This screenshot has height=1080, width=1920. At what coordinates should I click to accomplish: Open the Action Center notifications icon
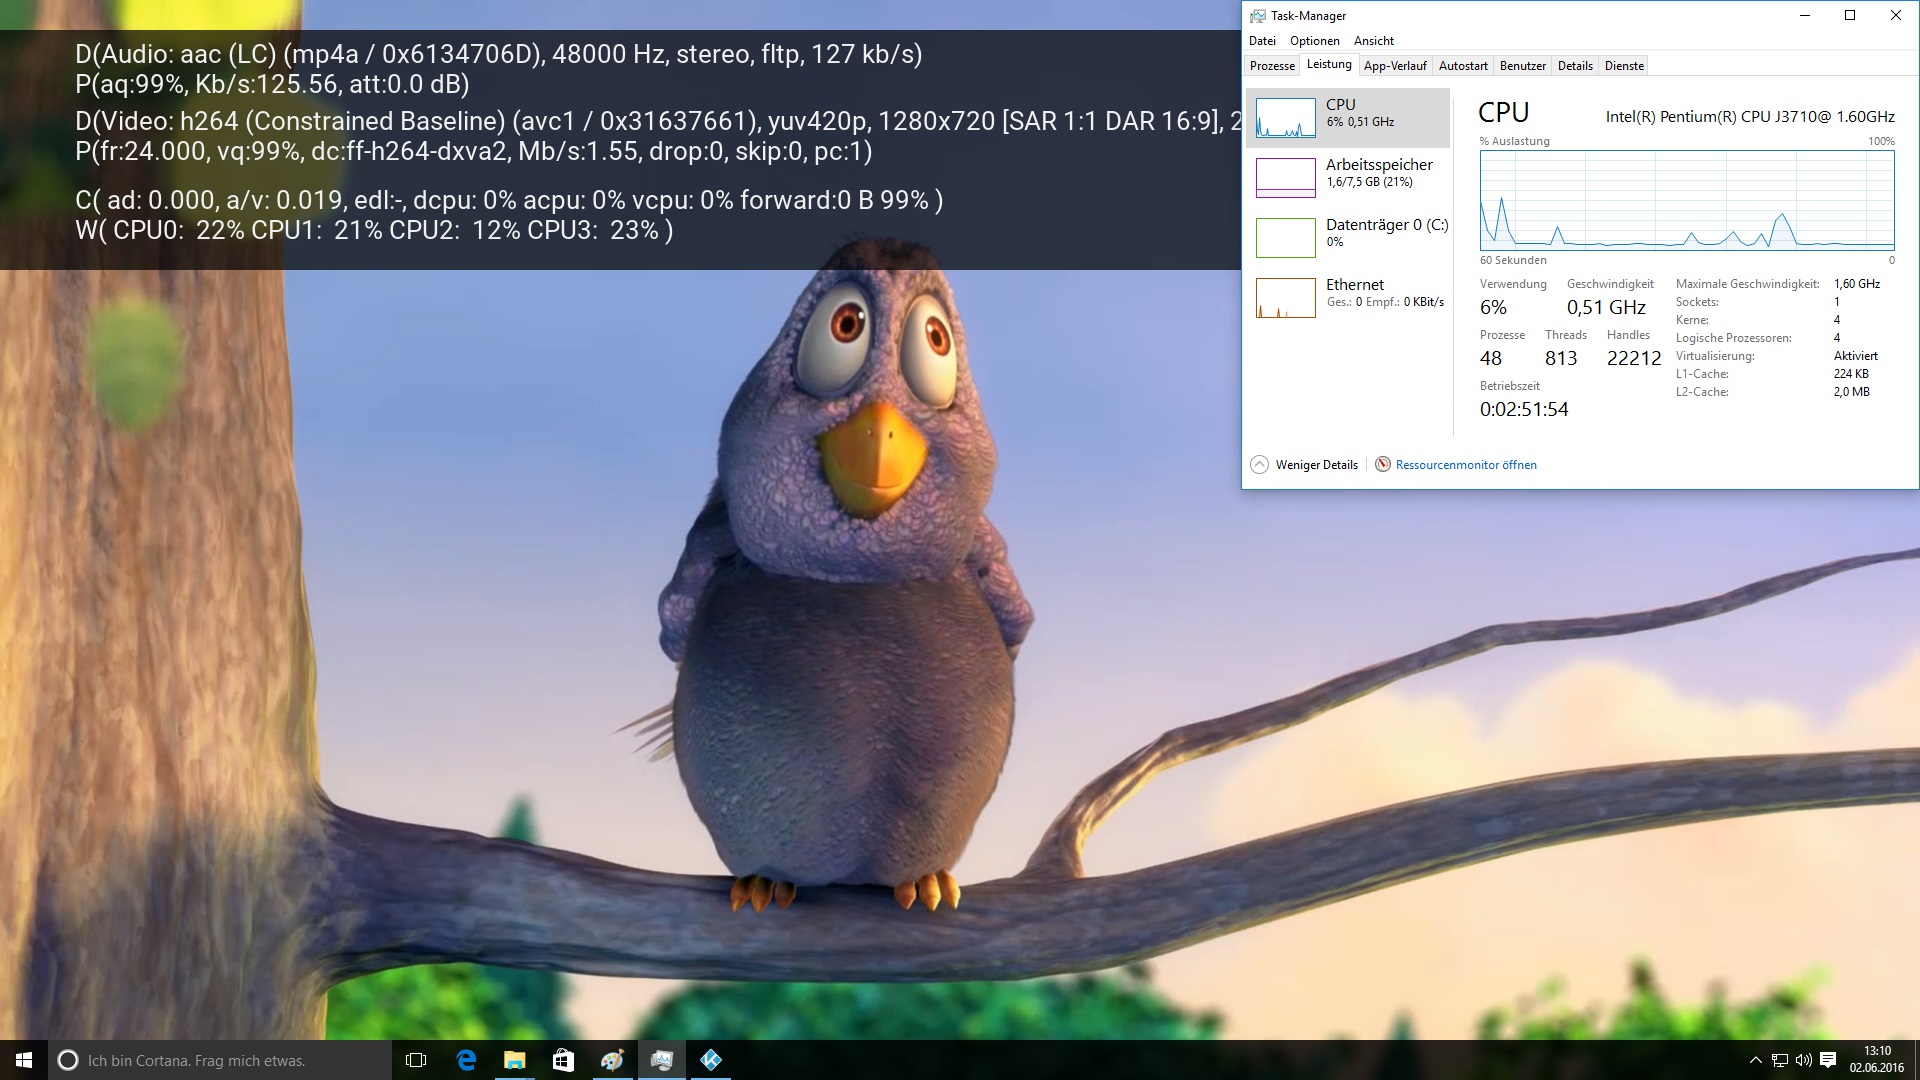[1828, 1060]
